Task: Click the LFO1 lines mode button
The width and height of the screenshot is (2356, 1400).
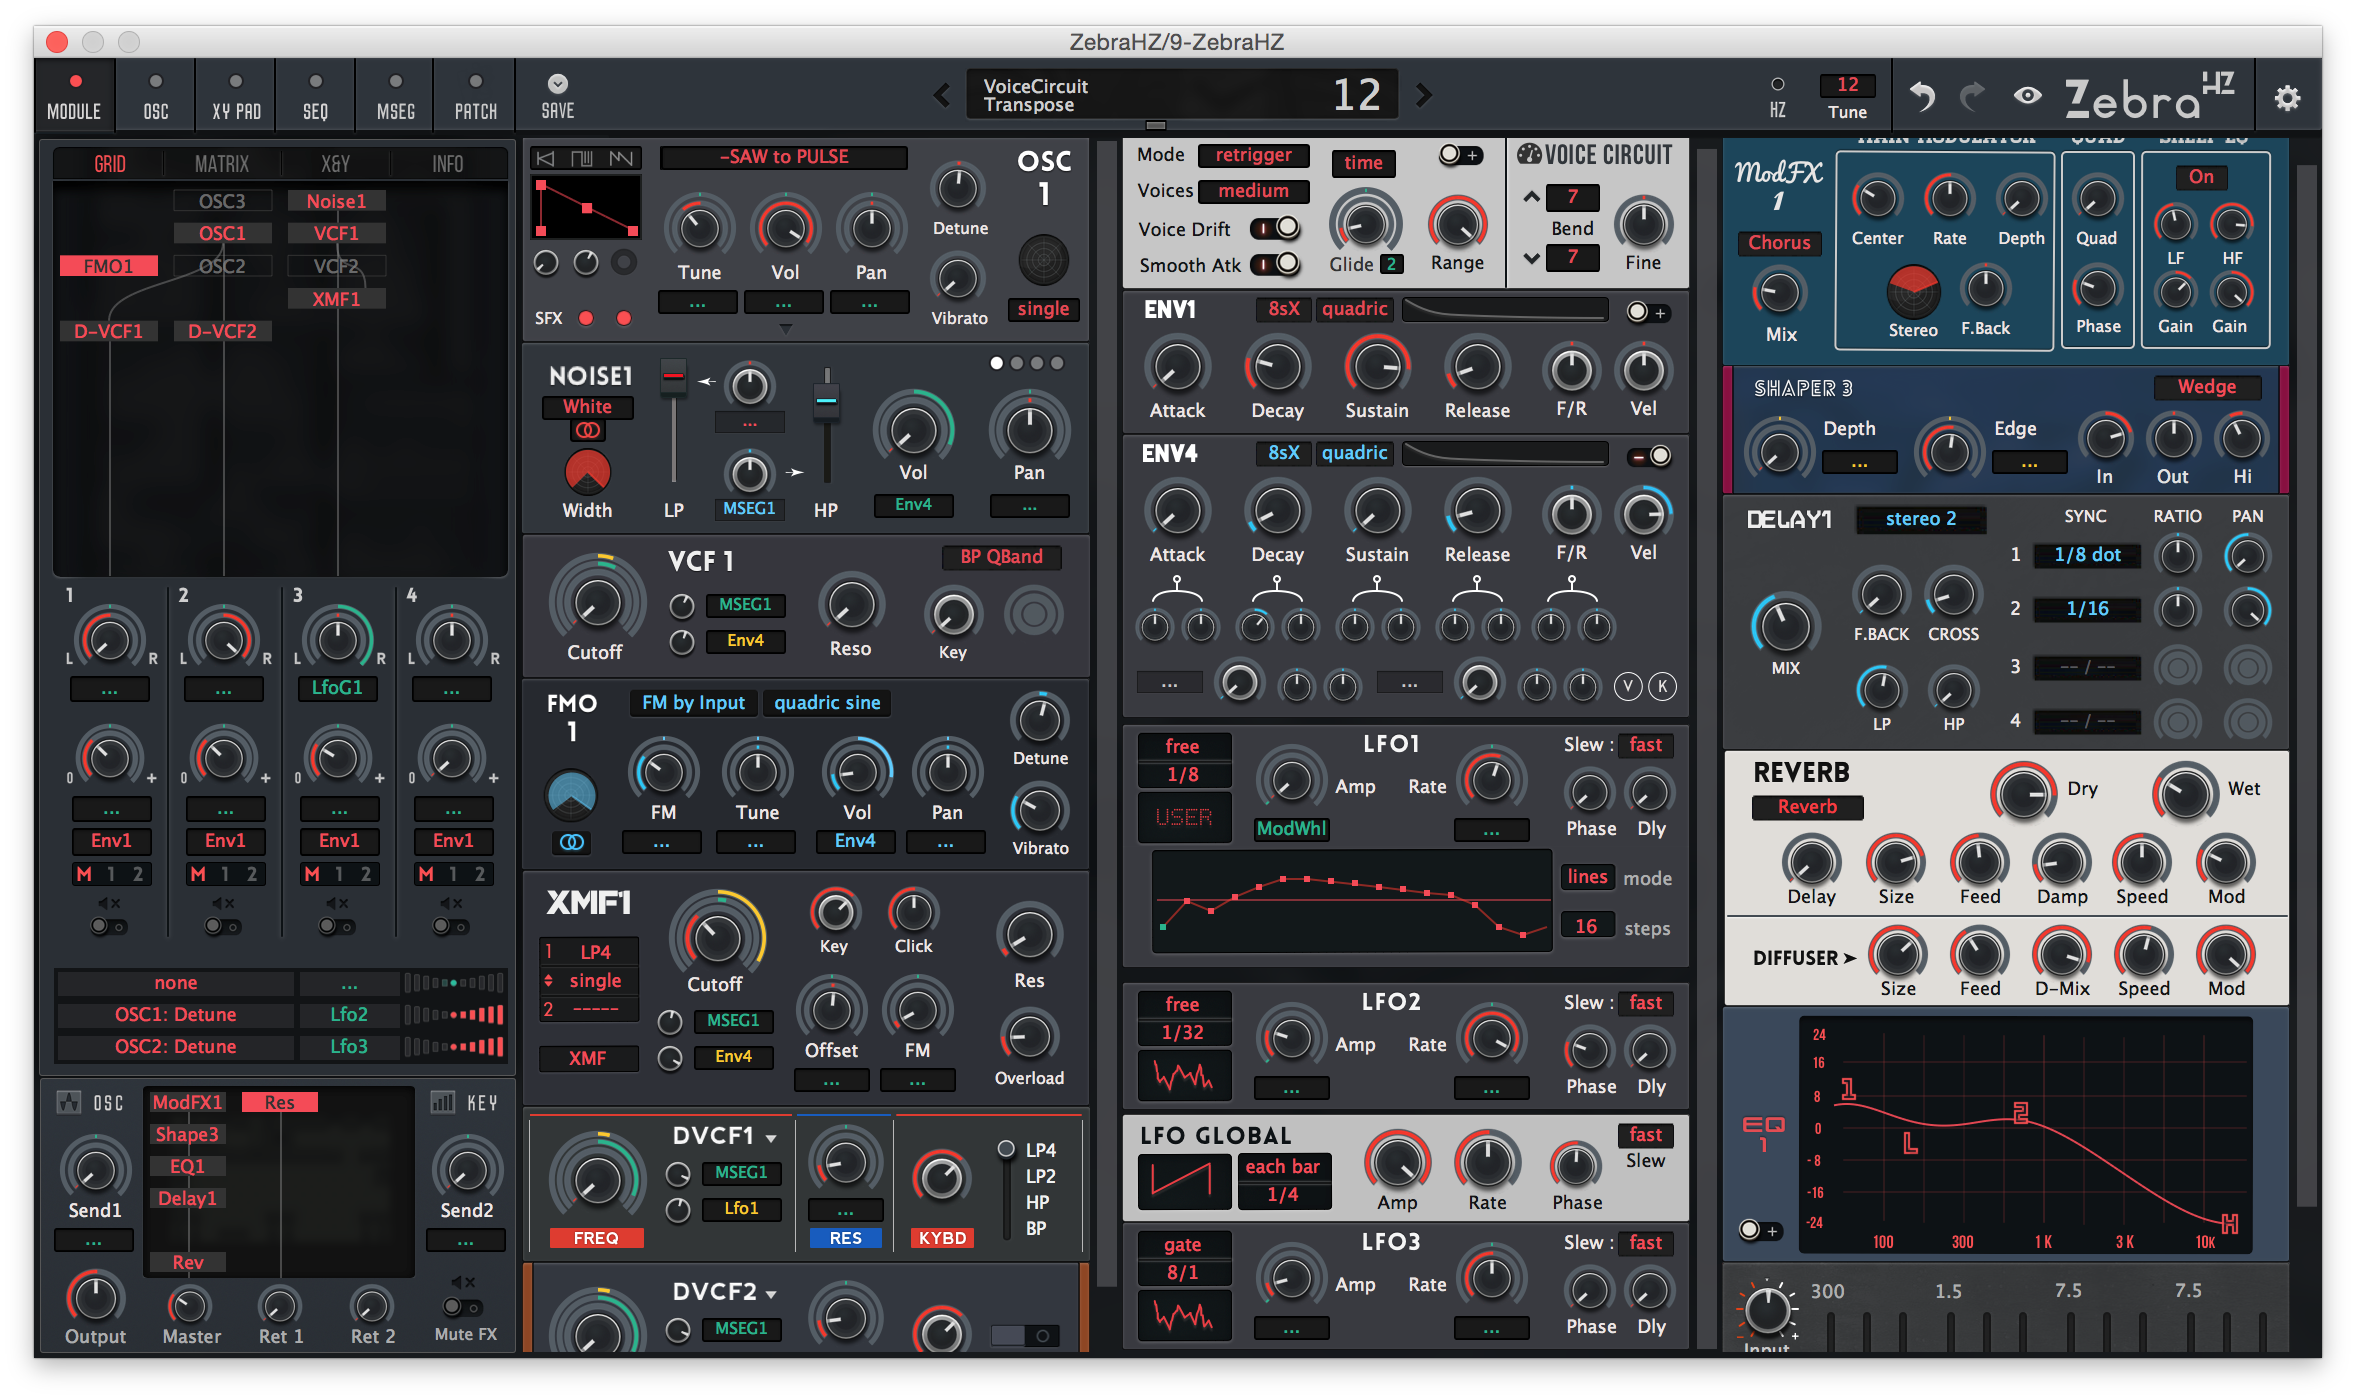Action: (x=1587, y=877)
